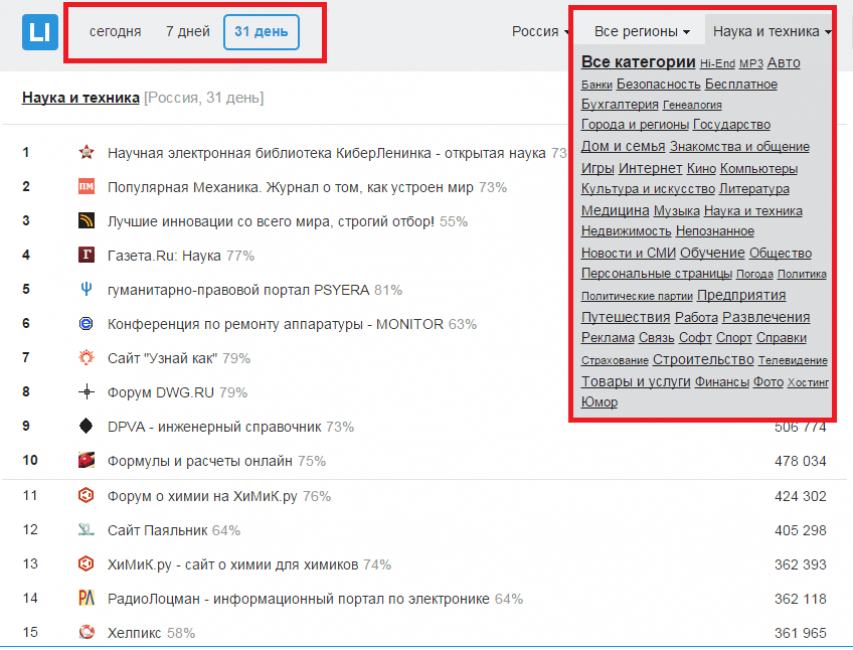Open Хелпикс link
Screen dimensions: 853x650
134,633
